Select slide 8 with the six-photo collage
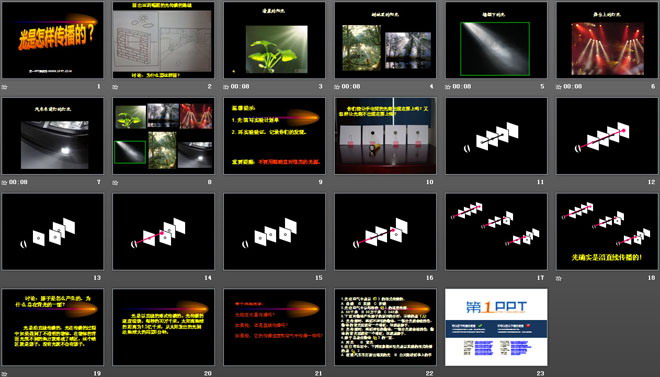 [163, 136]
